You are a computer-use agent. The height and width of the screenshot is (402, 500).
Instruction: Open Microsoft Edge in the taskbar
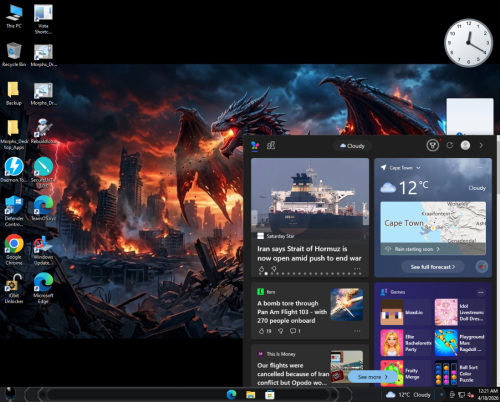tap(231, 395)
